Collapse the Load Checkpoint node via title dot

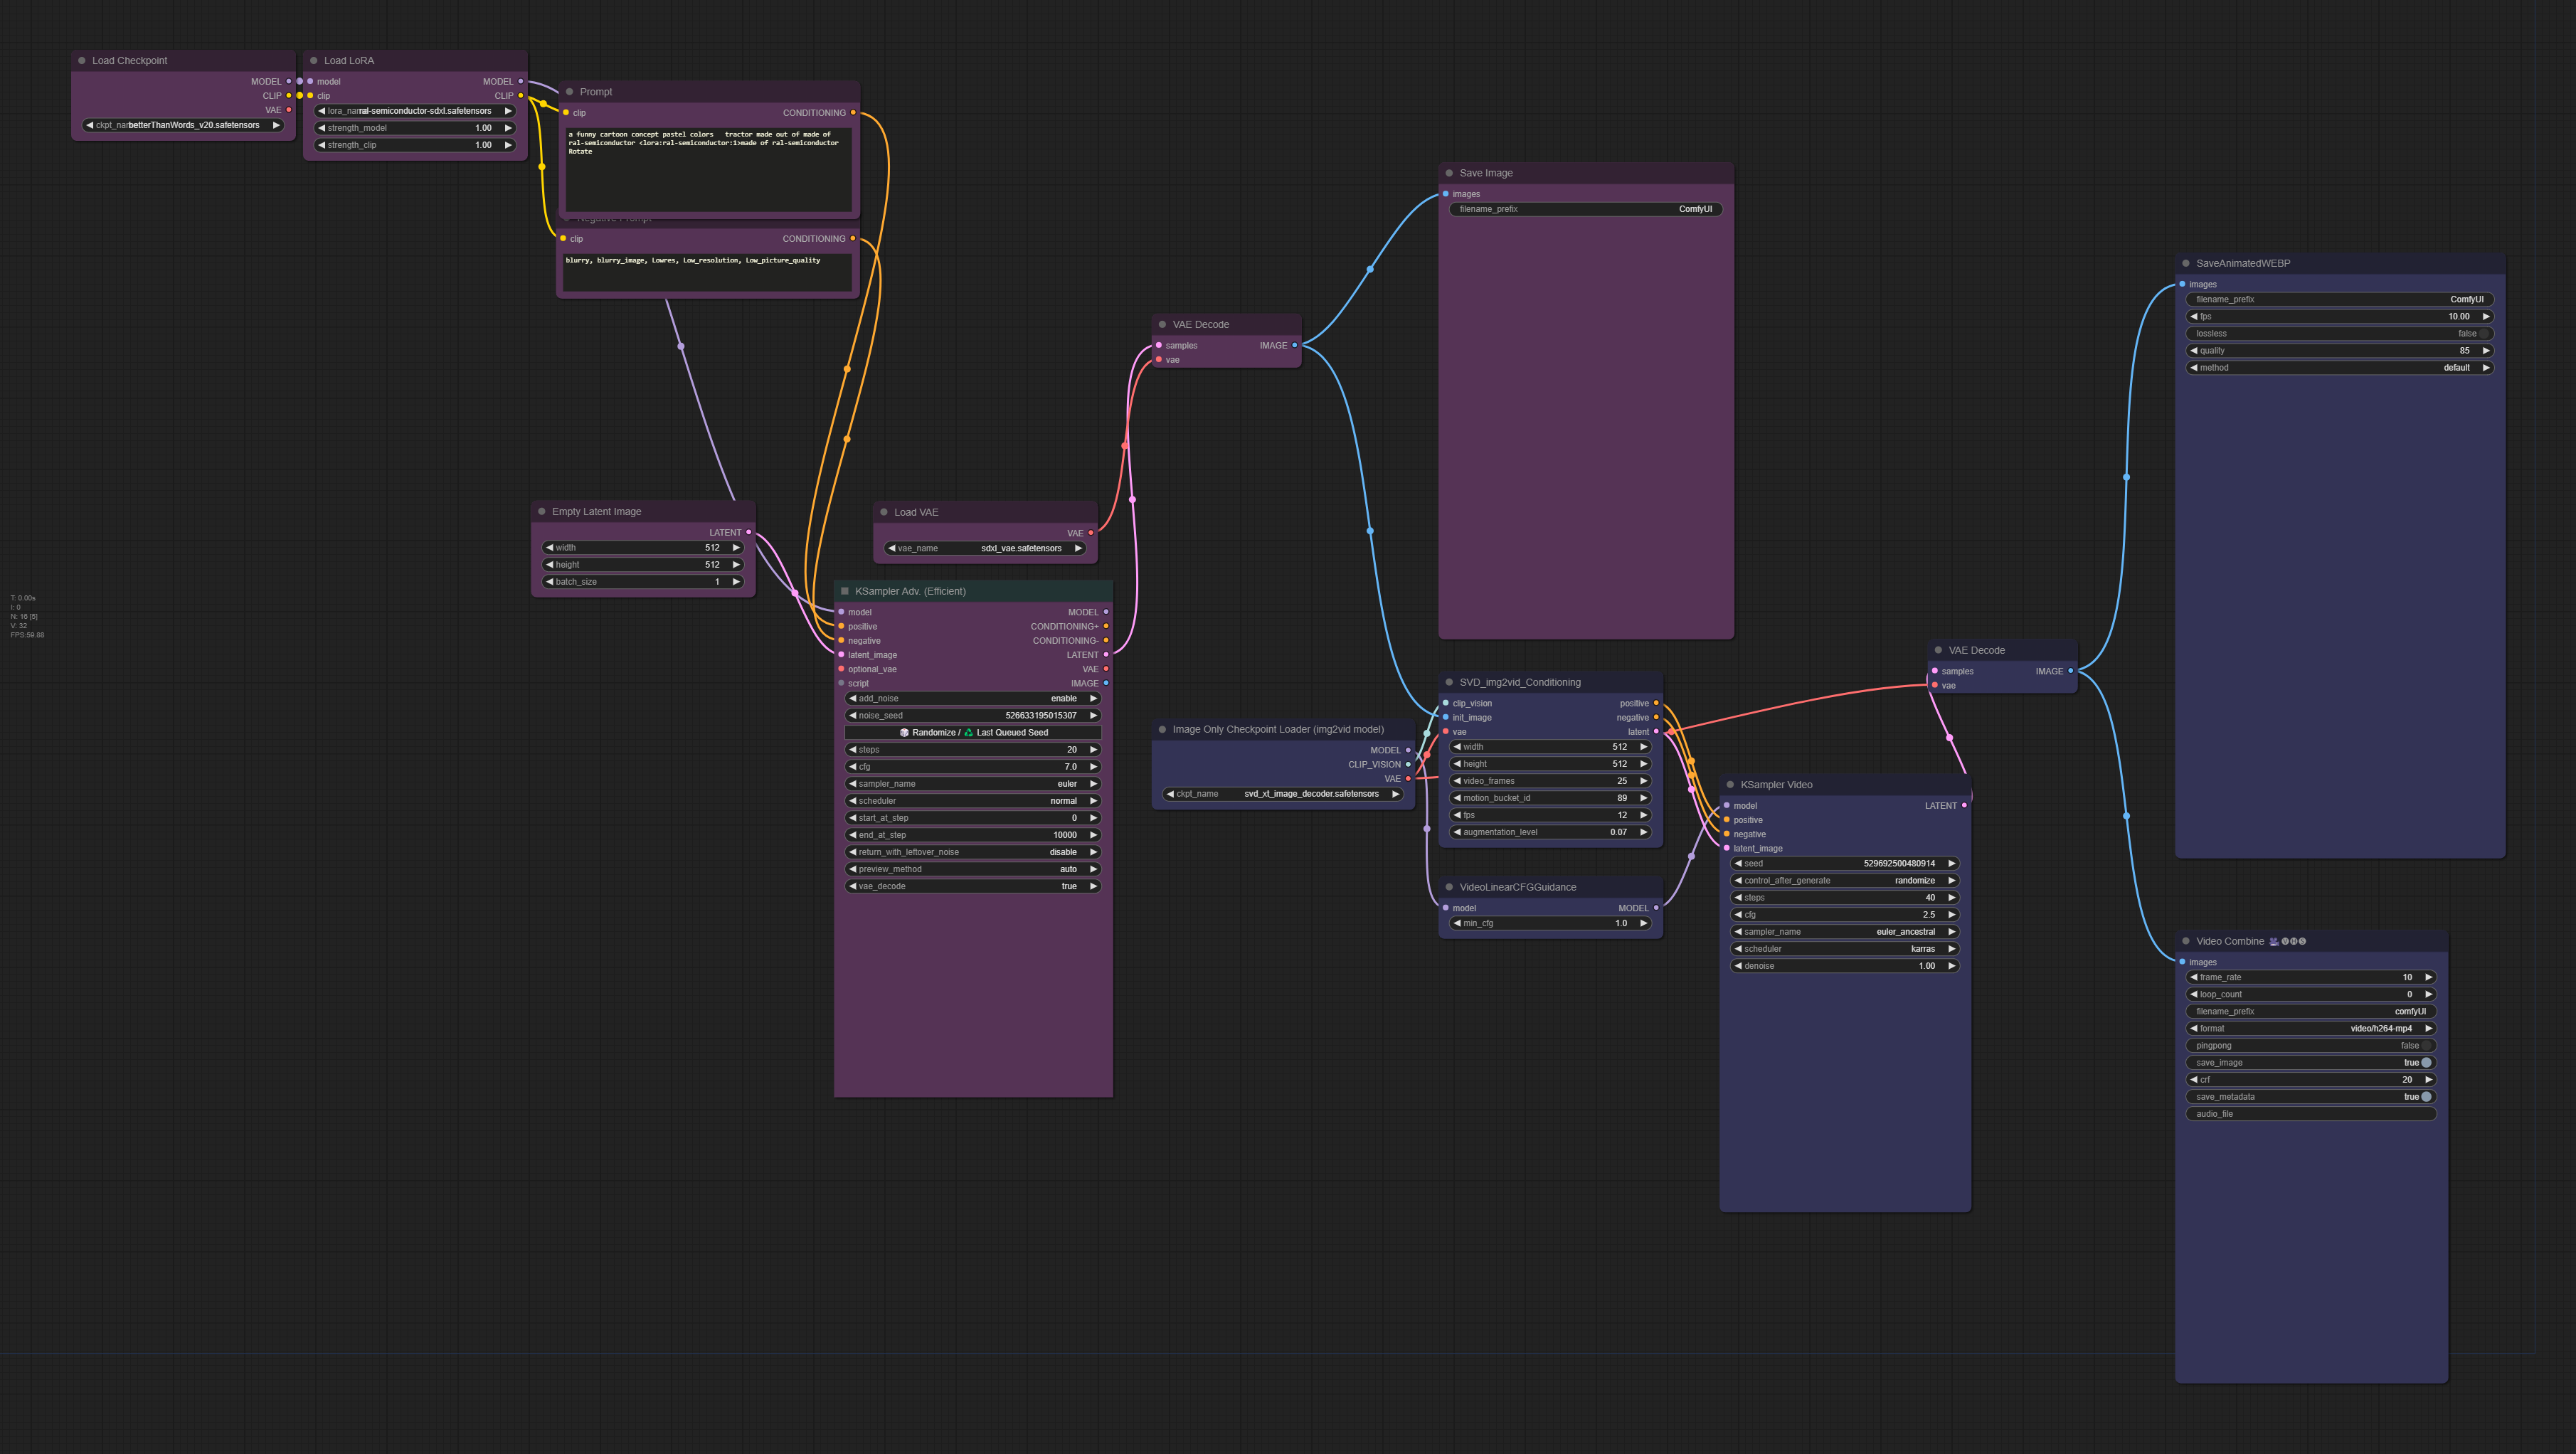click(82, 61)
